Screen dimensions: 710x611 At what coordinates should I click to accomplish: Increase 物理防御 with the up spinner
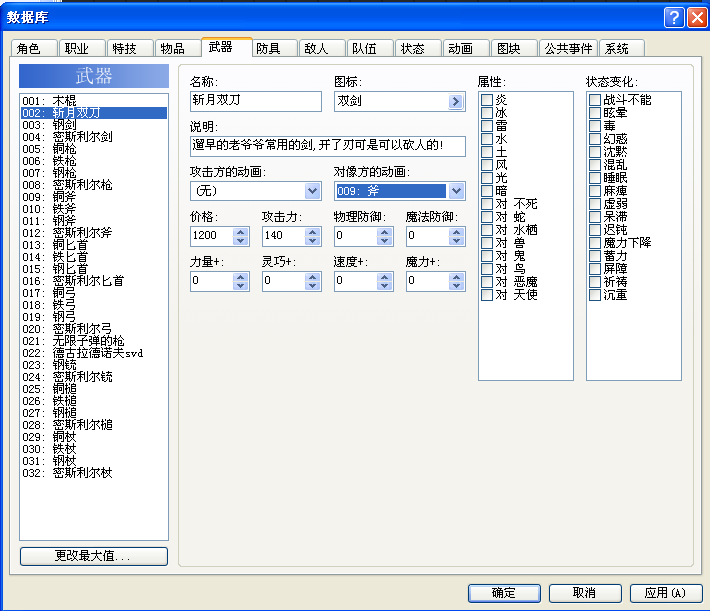coord(384,232)
